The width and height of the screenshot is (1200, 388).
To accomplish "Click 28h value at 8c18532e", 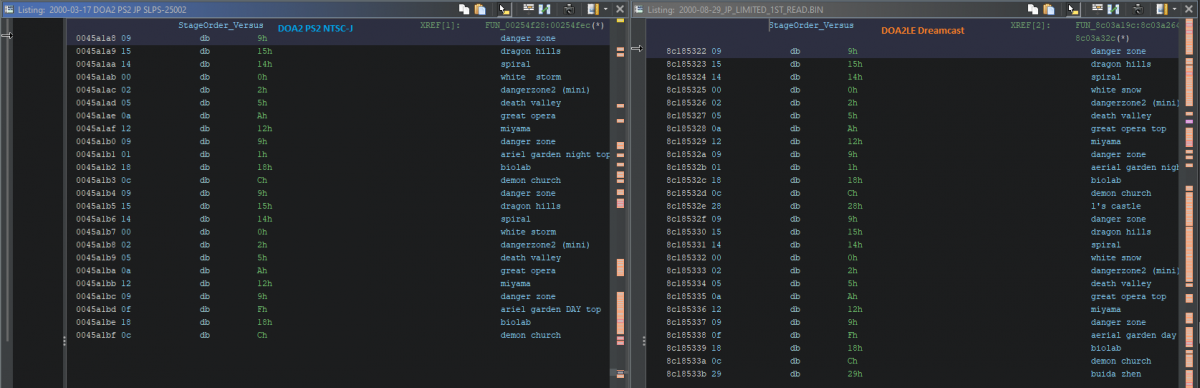I will click(855, 205).
